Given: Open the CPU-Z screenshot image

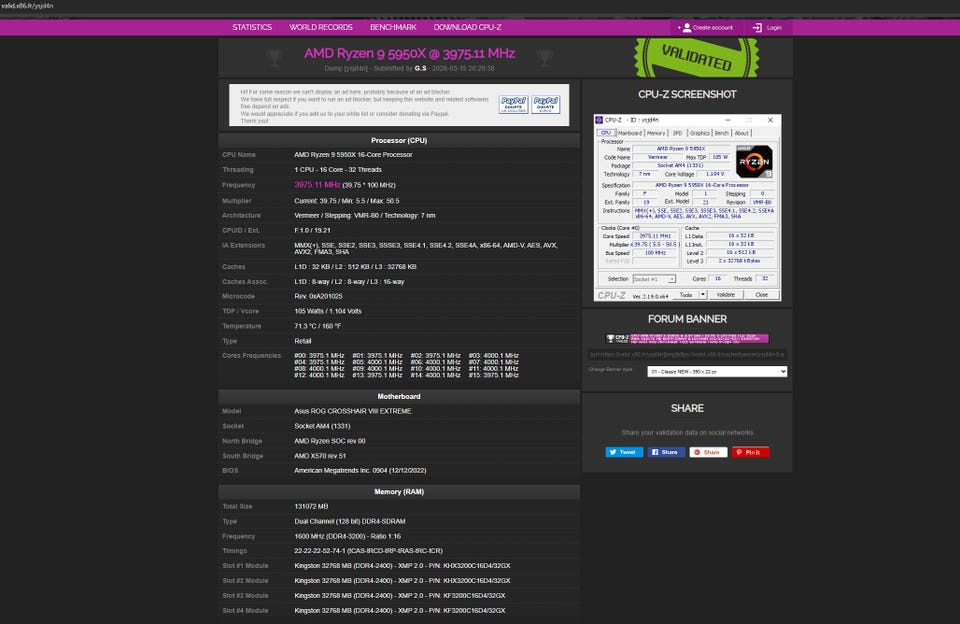Looking at the screenshot, I should point(687,208).
